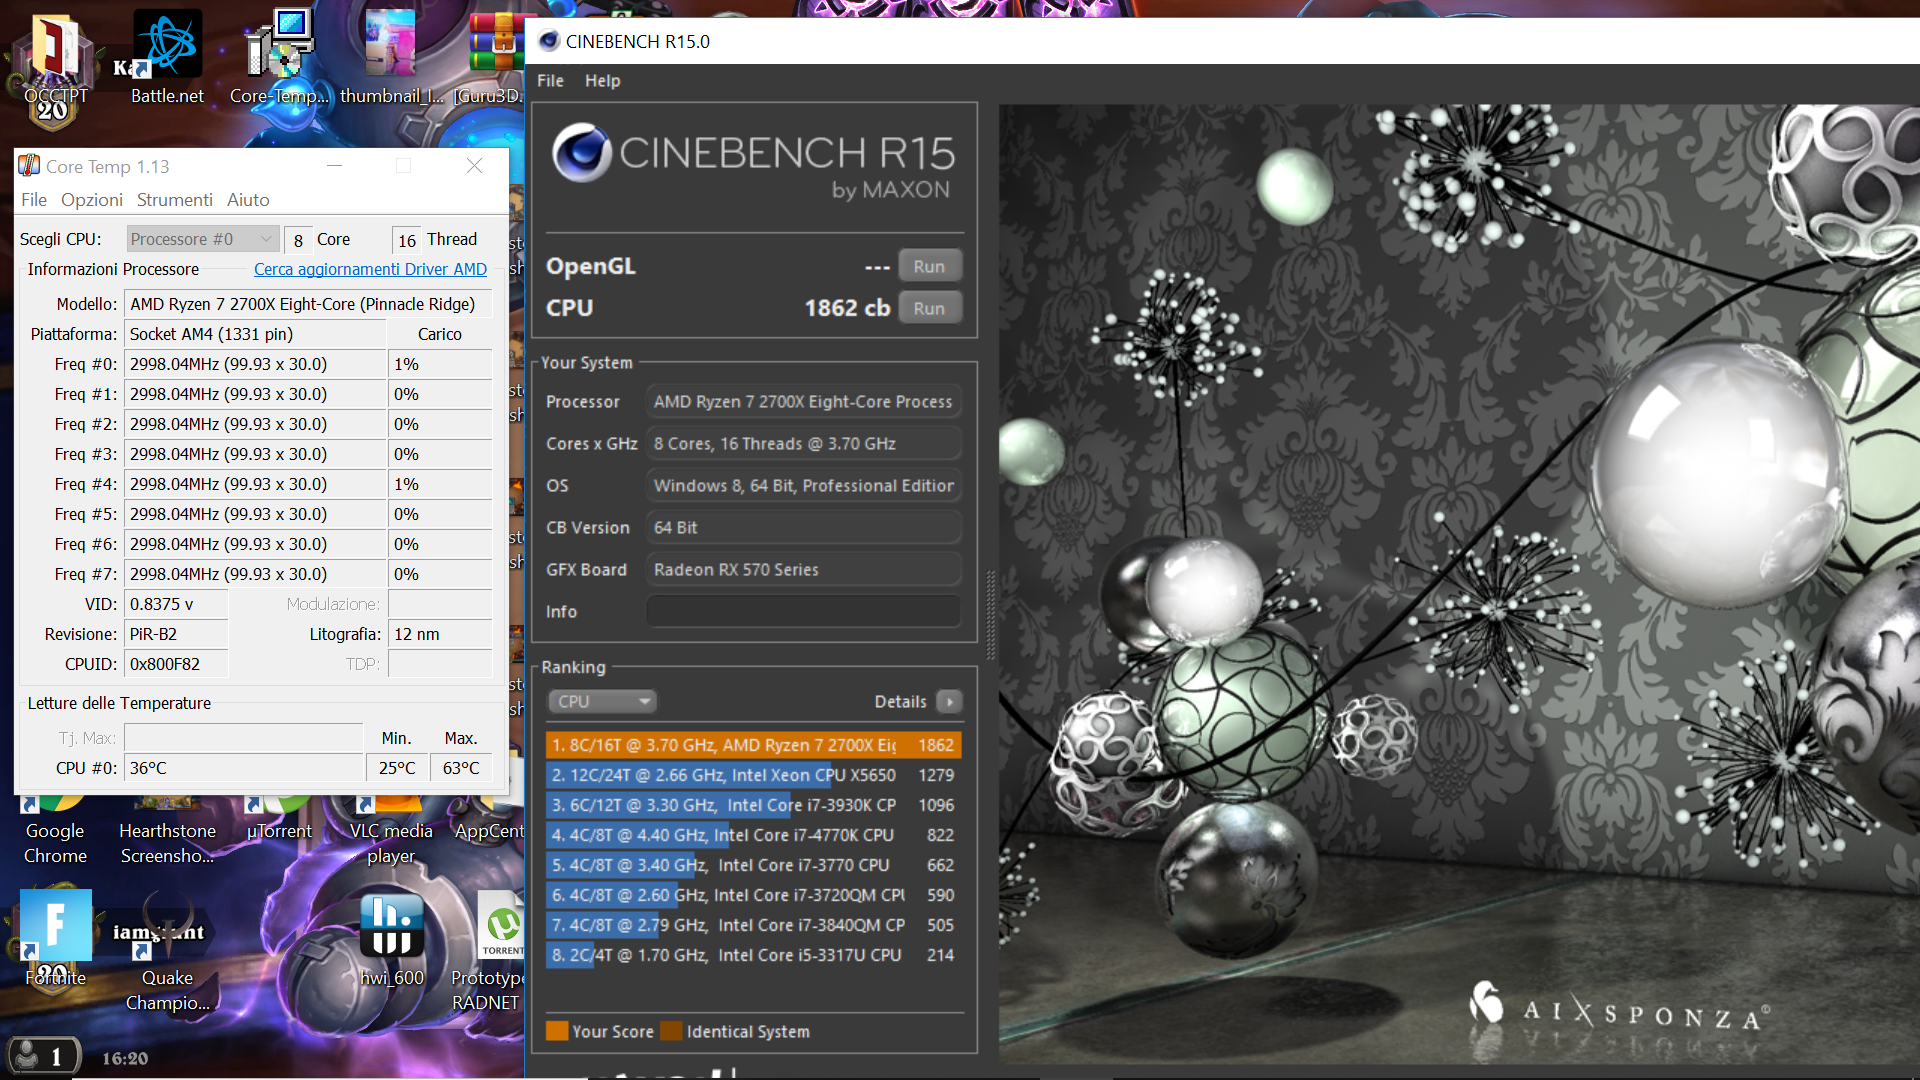Click the Cinebench title bar logo icon

(x=549, y=41)
